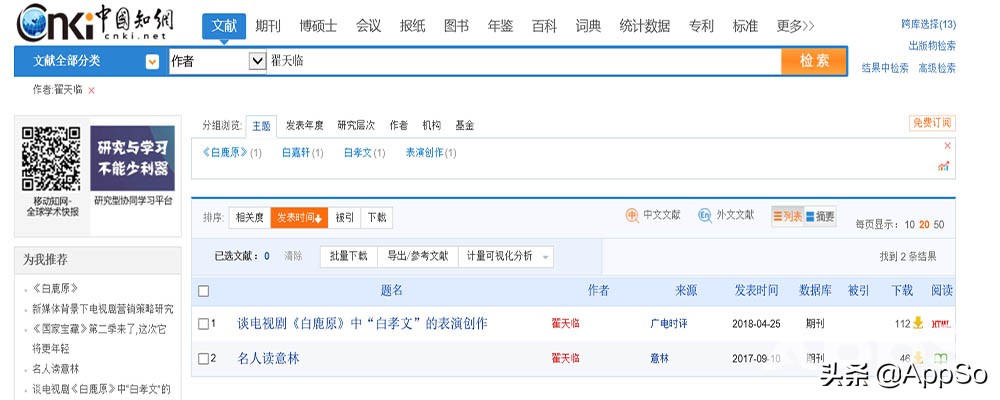Click the CNKI logo
Image resolution: width=1000 pixels, height=400 pixels.
tap(95, 22)
